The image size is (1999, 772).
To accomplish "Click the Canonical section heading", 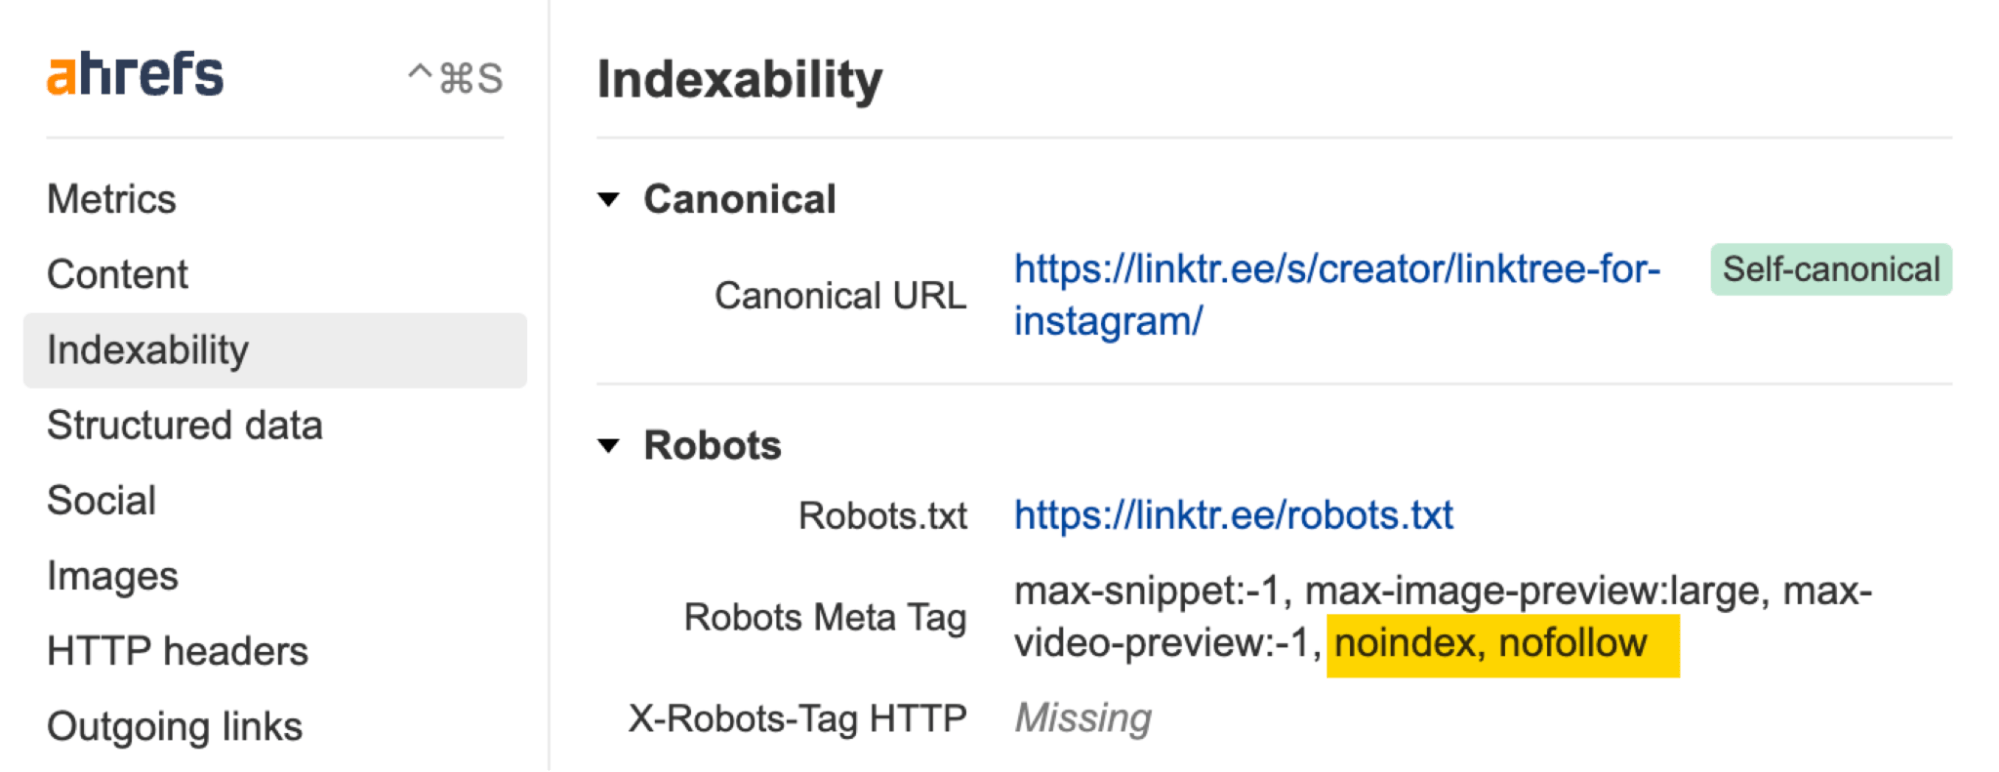I will click(740, 199).
